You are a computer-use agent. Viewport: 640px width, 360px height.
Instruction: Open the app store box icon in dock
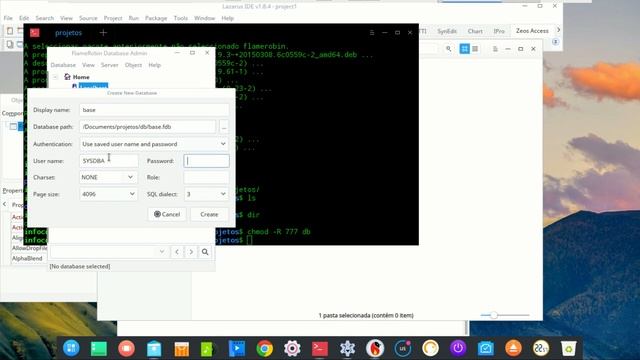(x=154, y=349)
